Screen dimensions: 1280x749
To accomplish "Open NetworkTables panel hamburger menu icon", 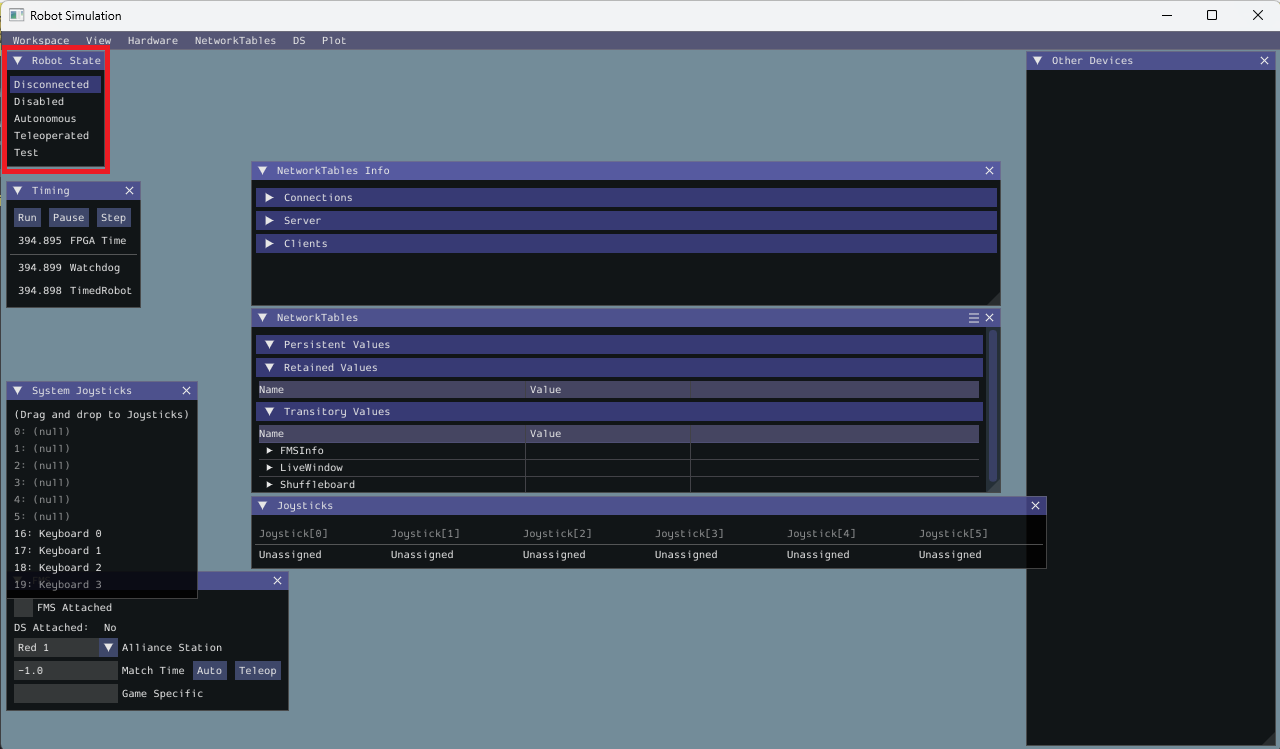I will [x=974, y=318].
